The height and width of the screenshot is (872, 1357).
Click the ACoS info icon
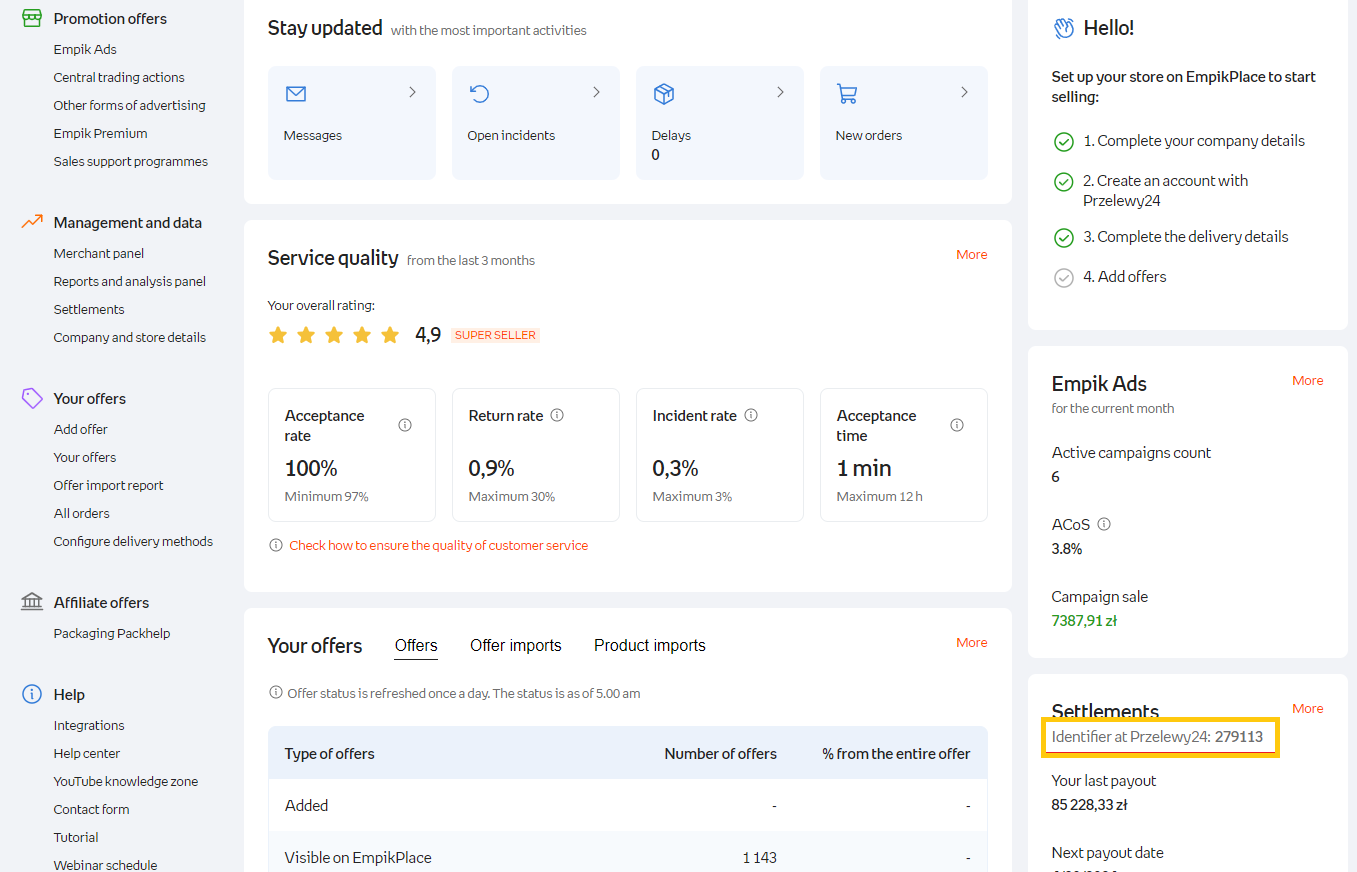(x=1104, y=524)
